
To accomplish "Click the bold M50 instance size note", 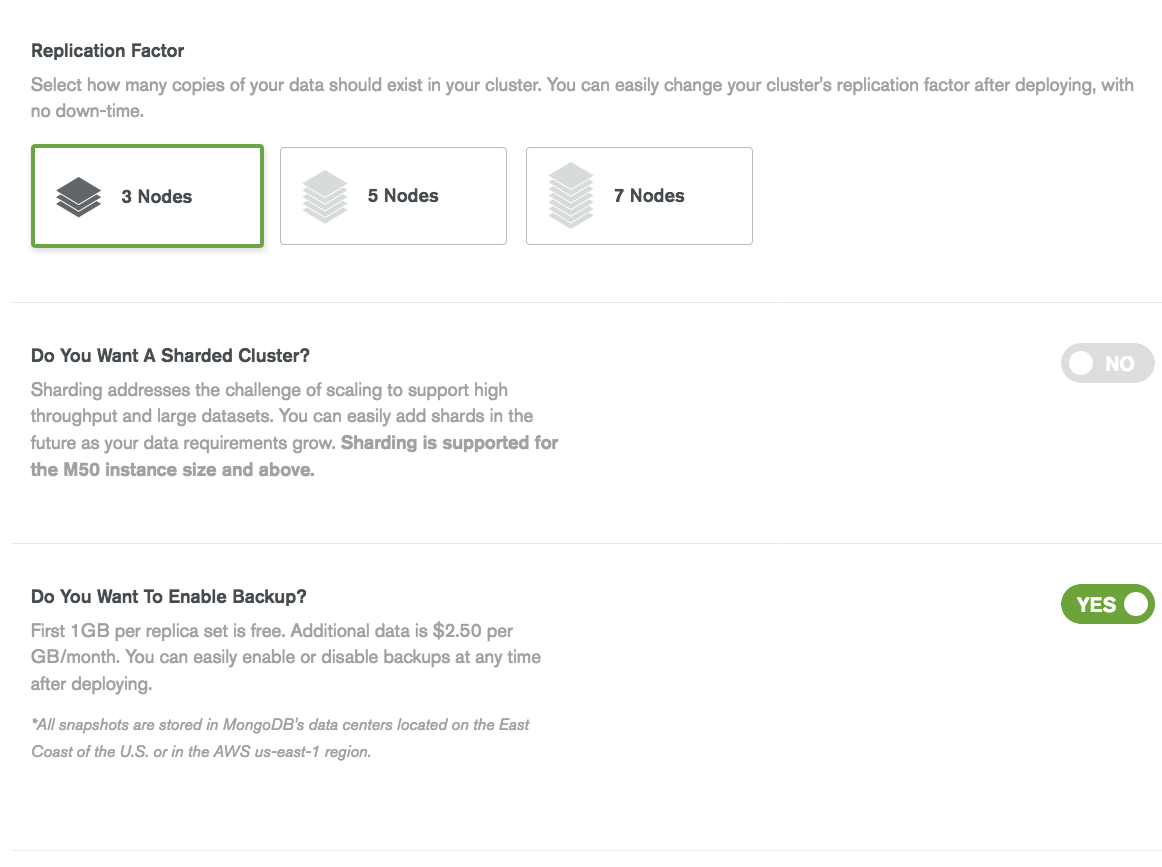I will [x=294, y=456].
